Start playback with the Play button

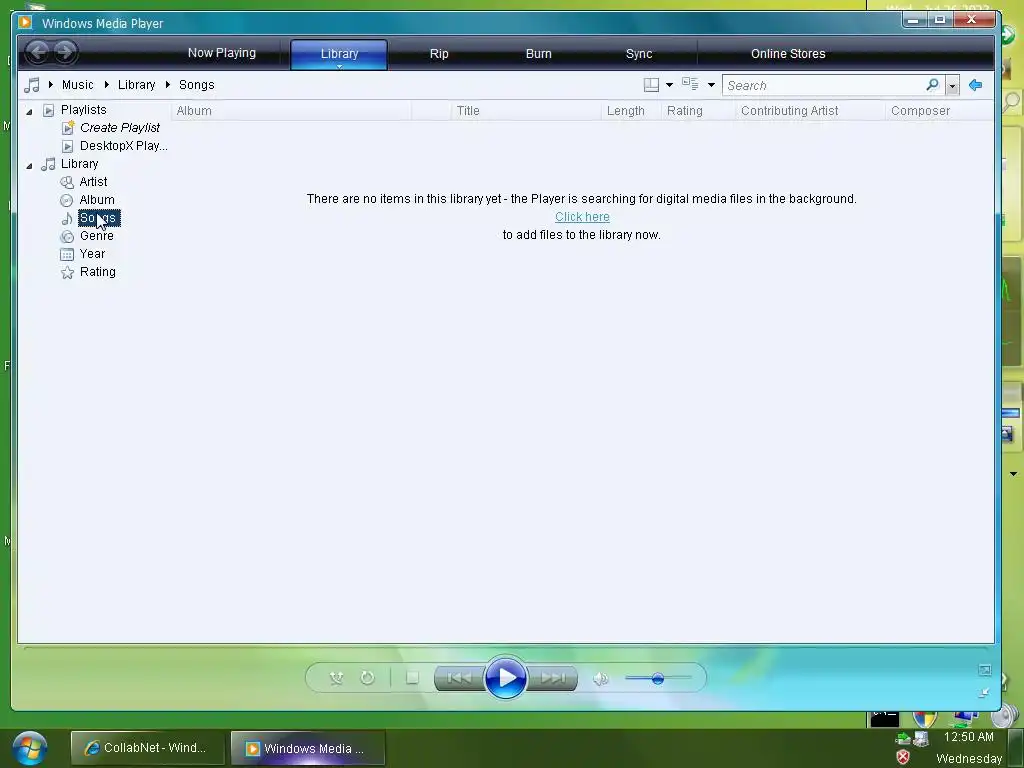point(505,678)
